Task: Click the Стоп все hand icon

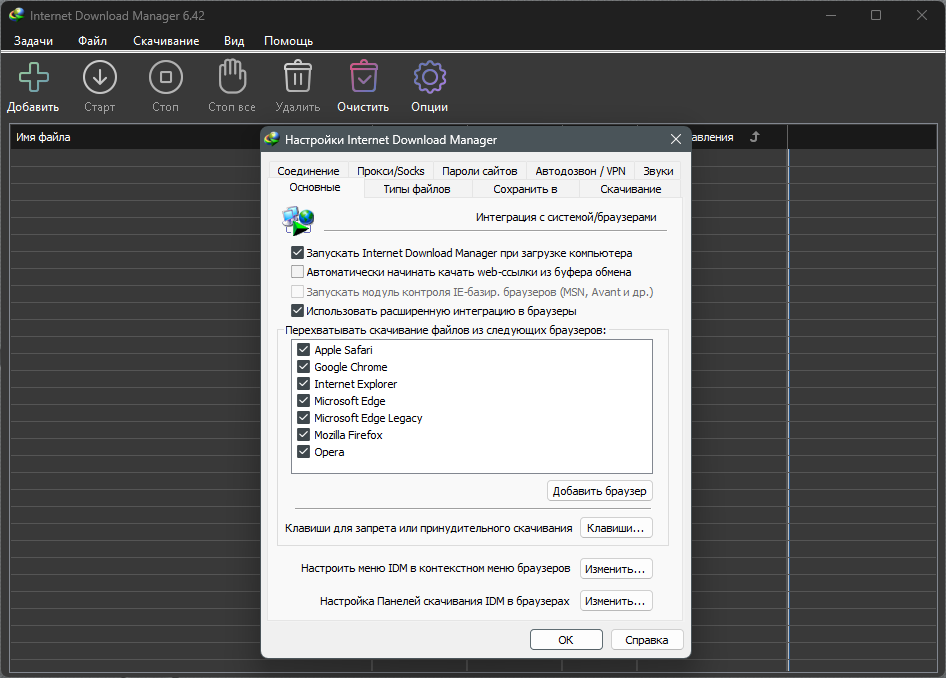Action: 232,77
